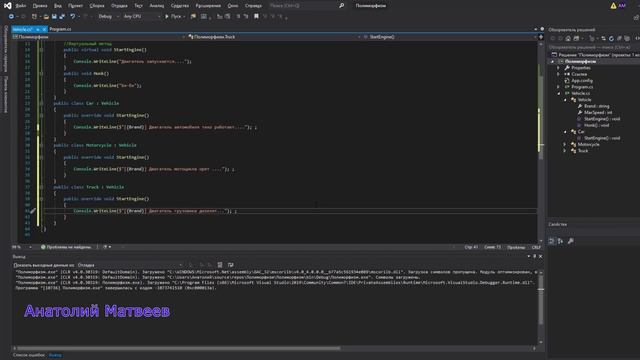Open the Вид menu
Viewport: 640px width, 360px height.
coord(58,6)
